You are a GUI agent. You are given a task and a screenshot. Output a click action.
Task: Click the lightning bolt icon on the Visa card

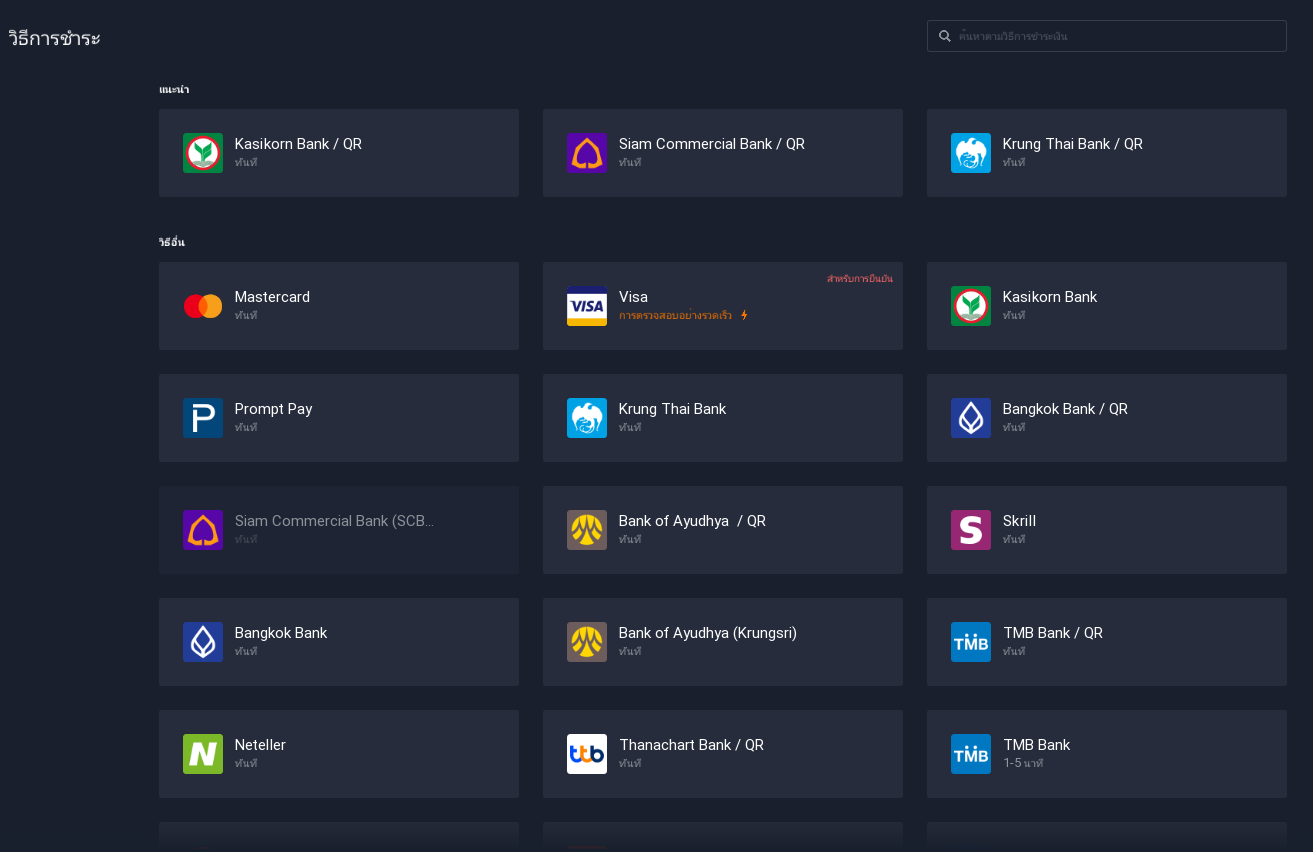coord(744,316)
